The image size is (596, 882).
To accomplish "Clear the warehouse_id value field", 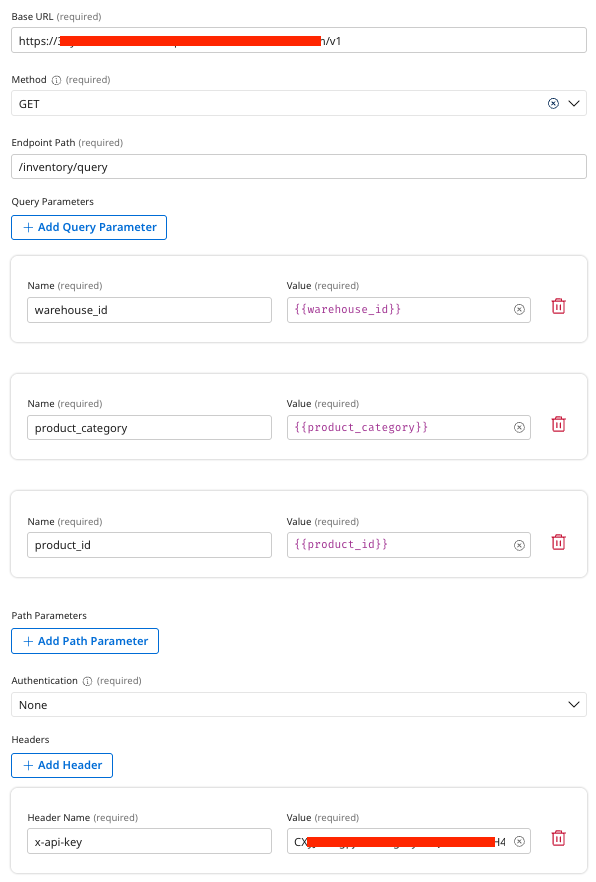I will 519,309.
